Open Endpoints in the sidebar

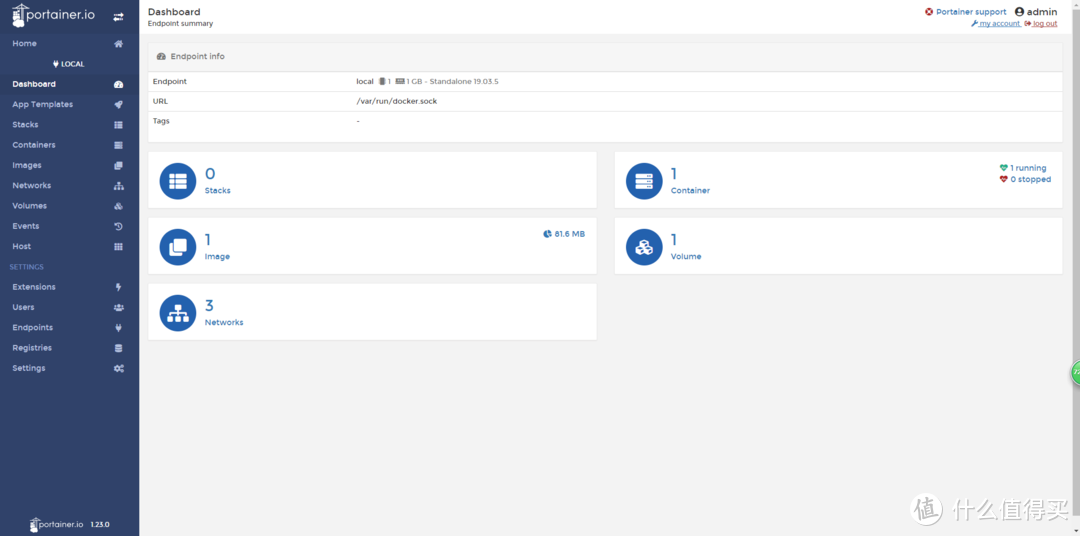pyautogui.click(x=32, y=328)
